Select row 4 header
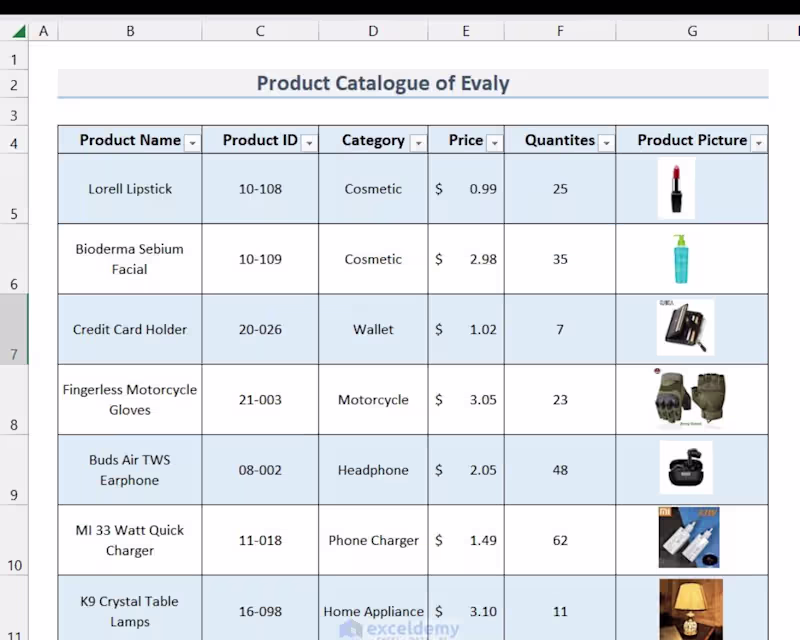800x640 pixels. 14,139
